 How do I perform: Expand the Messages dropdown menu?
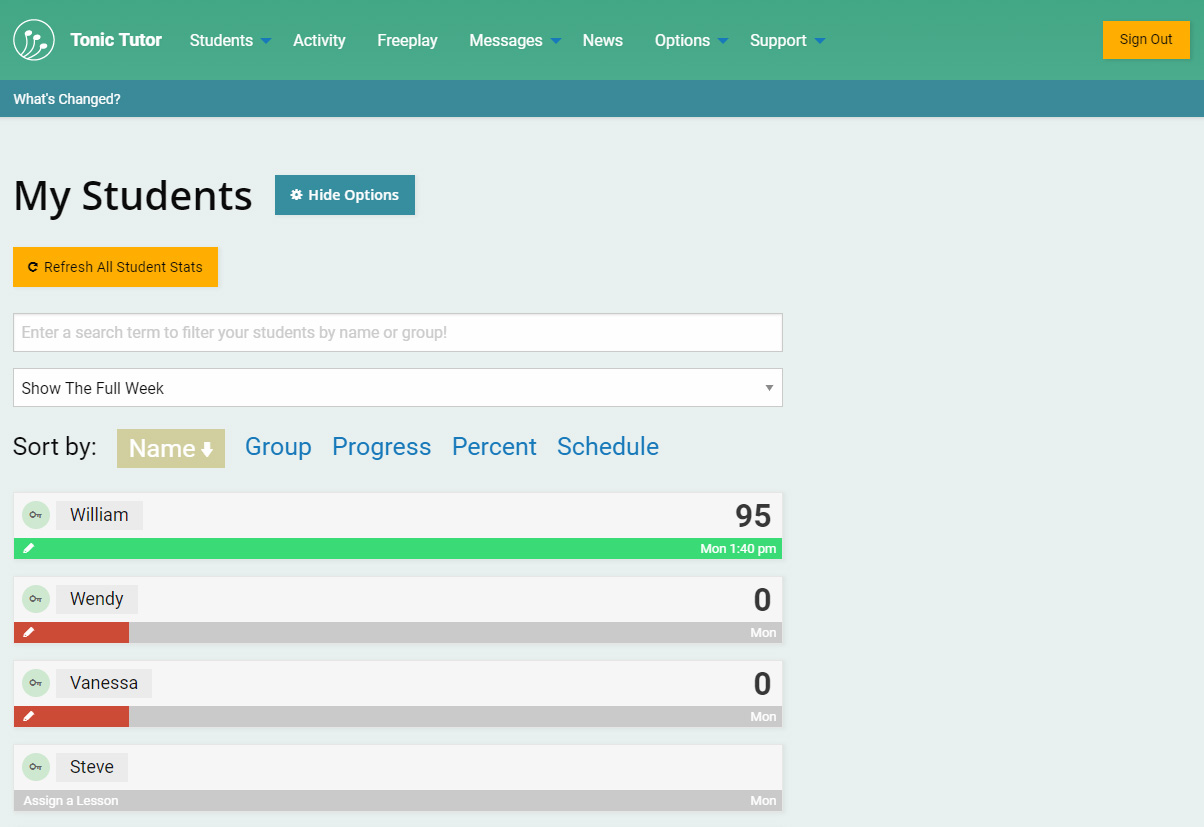[x=514, y=40]
